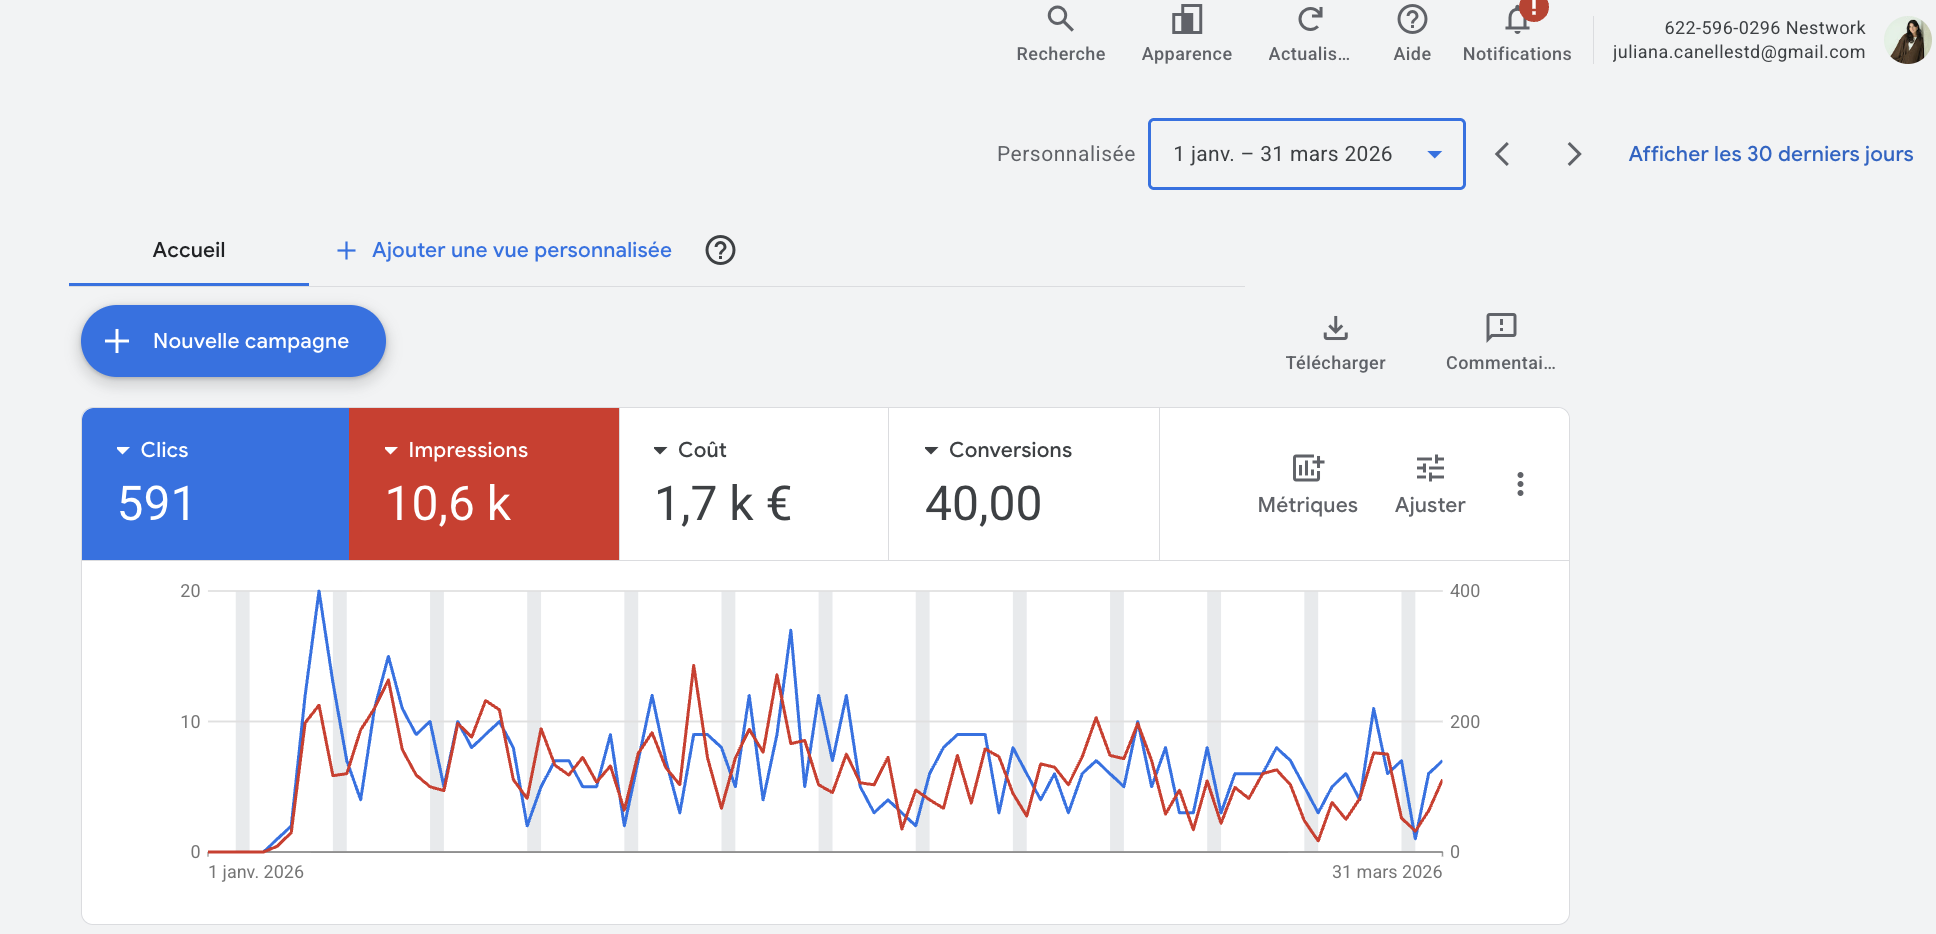Click the chart start label 1 janv. 2026
The width and height of the screenshot is (1936, 934).
[256, 872]
